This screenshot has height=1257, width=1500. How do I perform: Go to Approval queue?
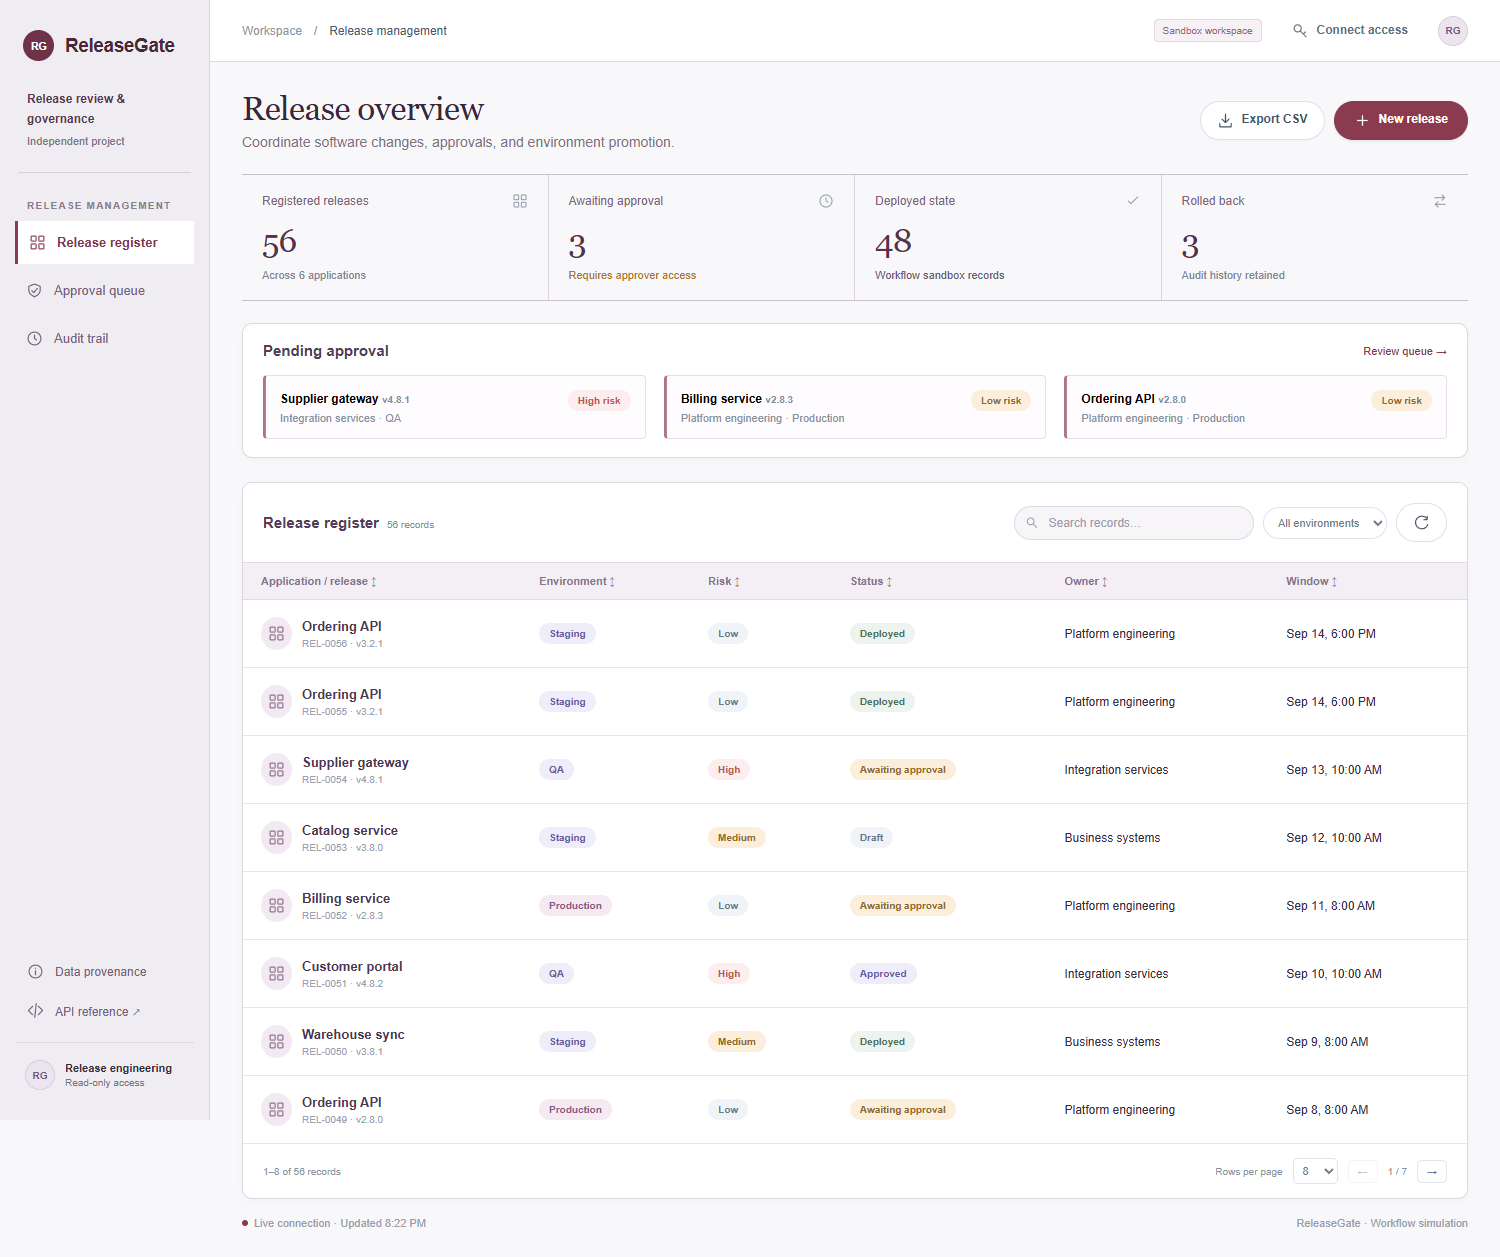point(105,291)
